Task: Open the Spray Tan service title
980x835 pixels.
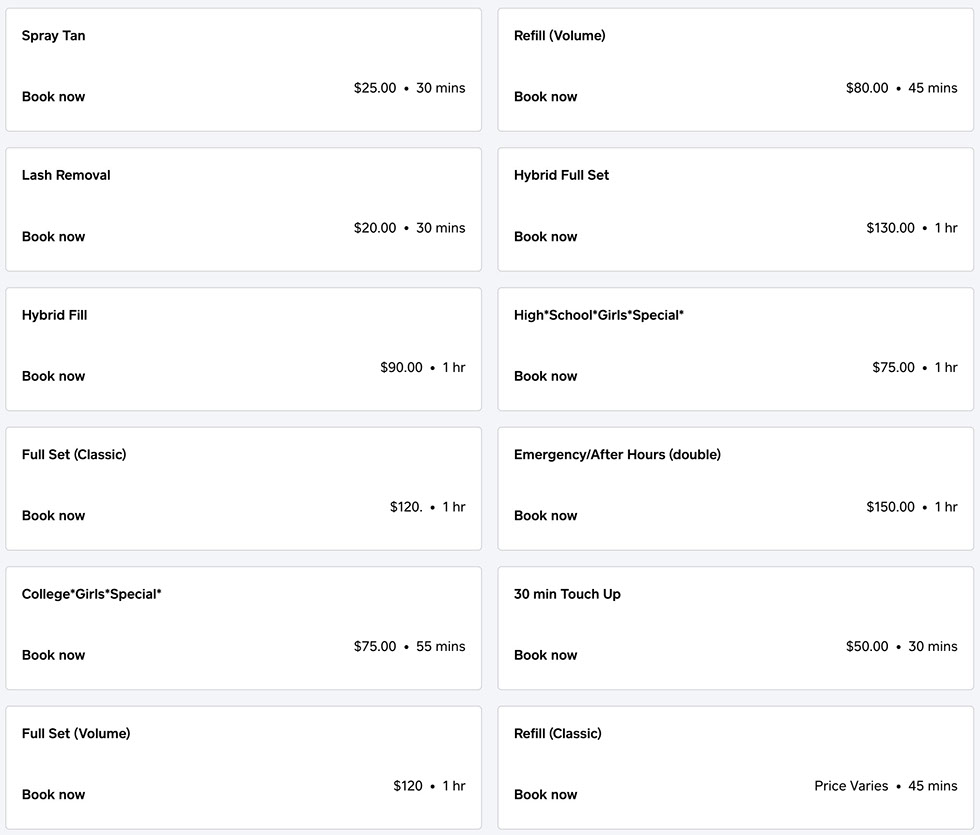Action: [x=53, y=36]
